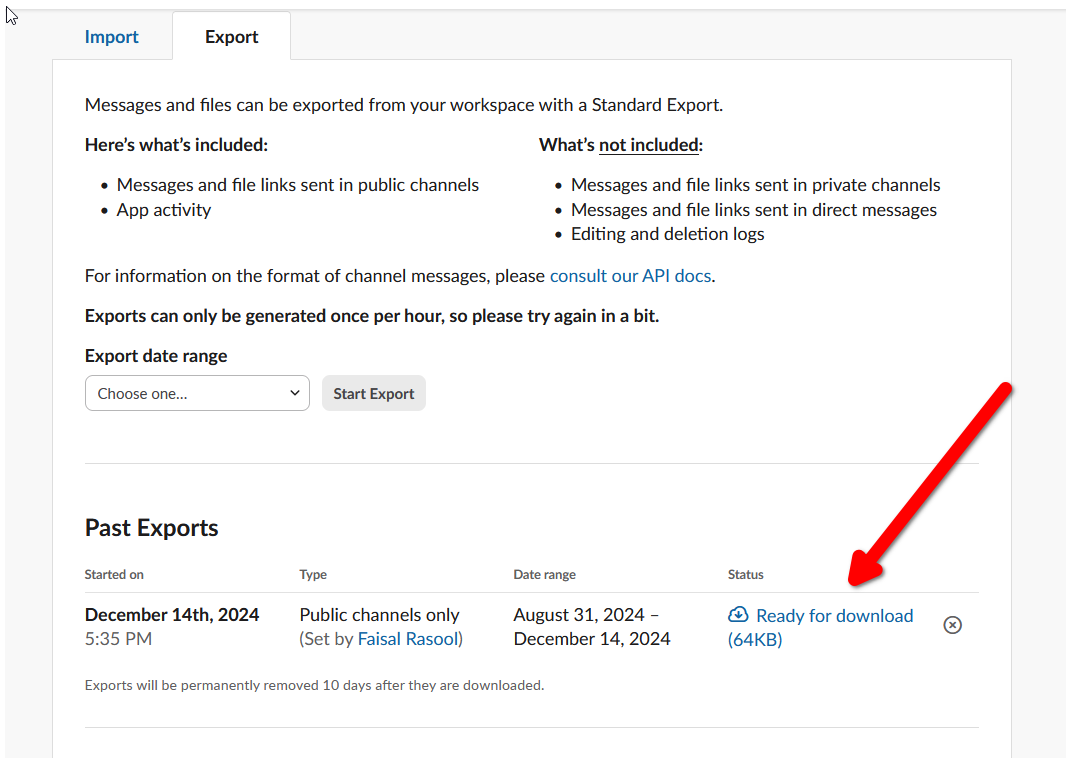Screen dimensions: 1066x758
Task: Click the December 14th, 2024 start date
Action: 172,615
